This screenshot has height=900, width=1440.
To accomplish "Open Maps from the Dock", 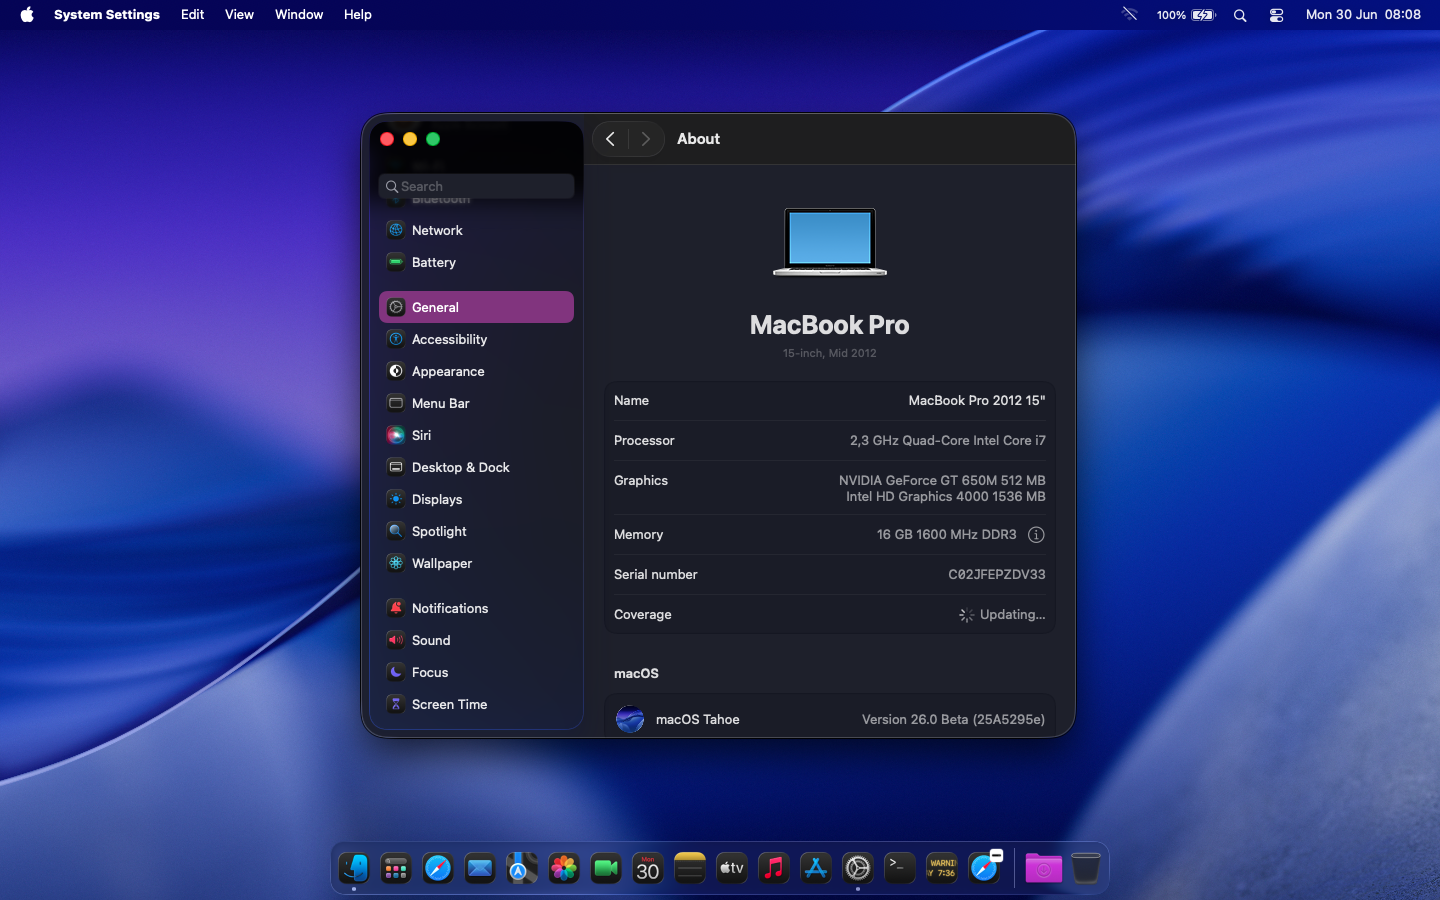I will click(x=522, y=868).
